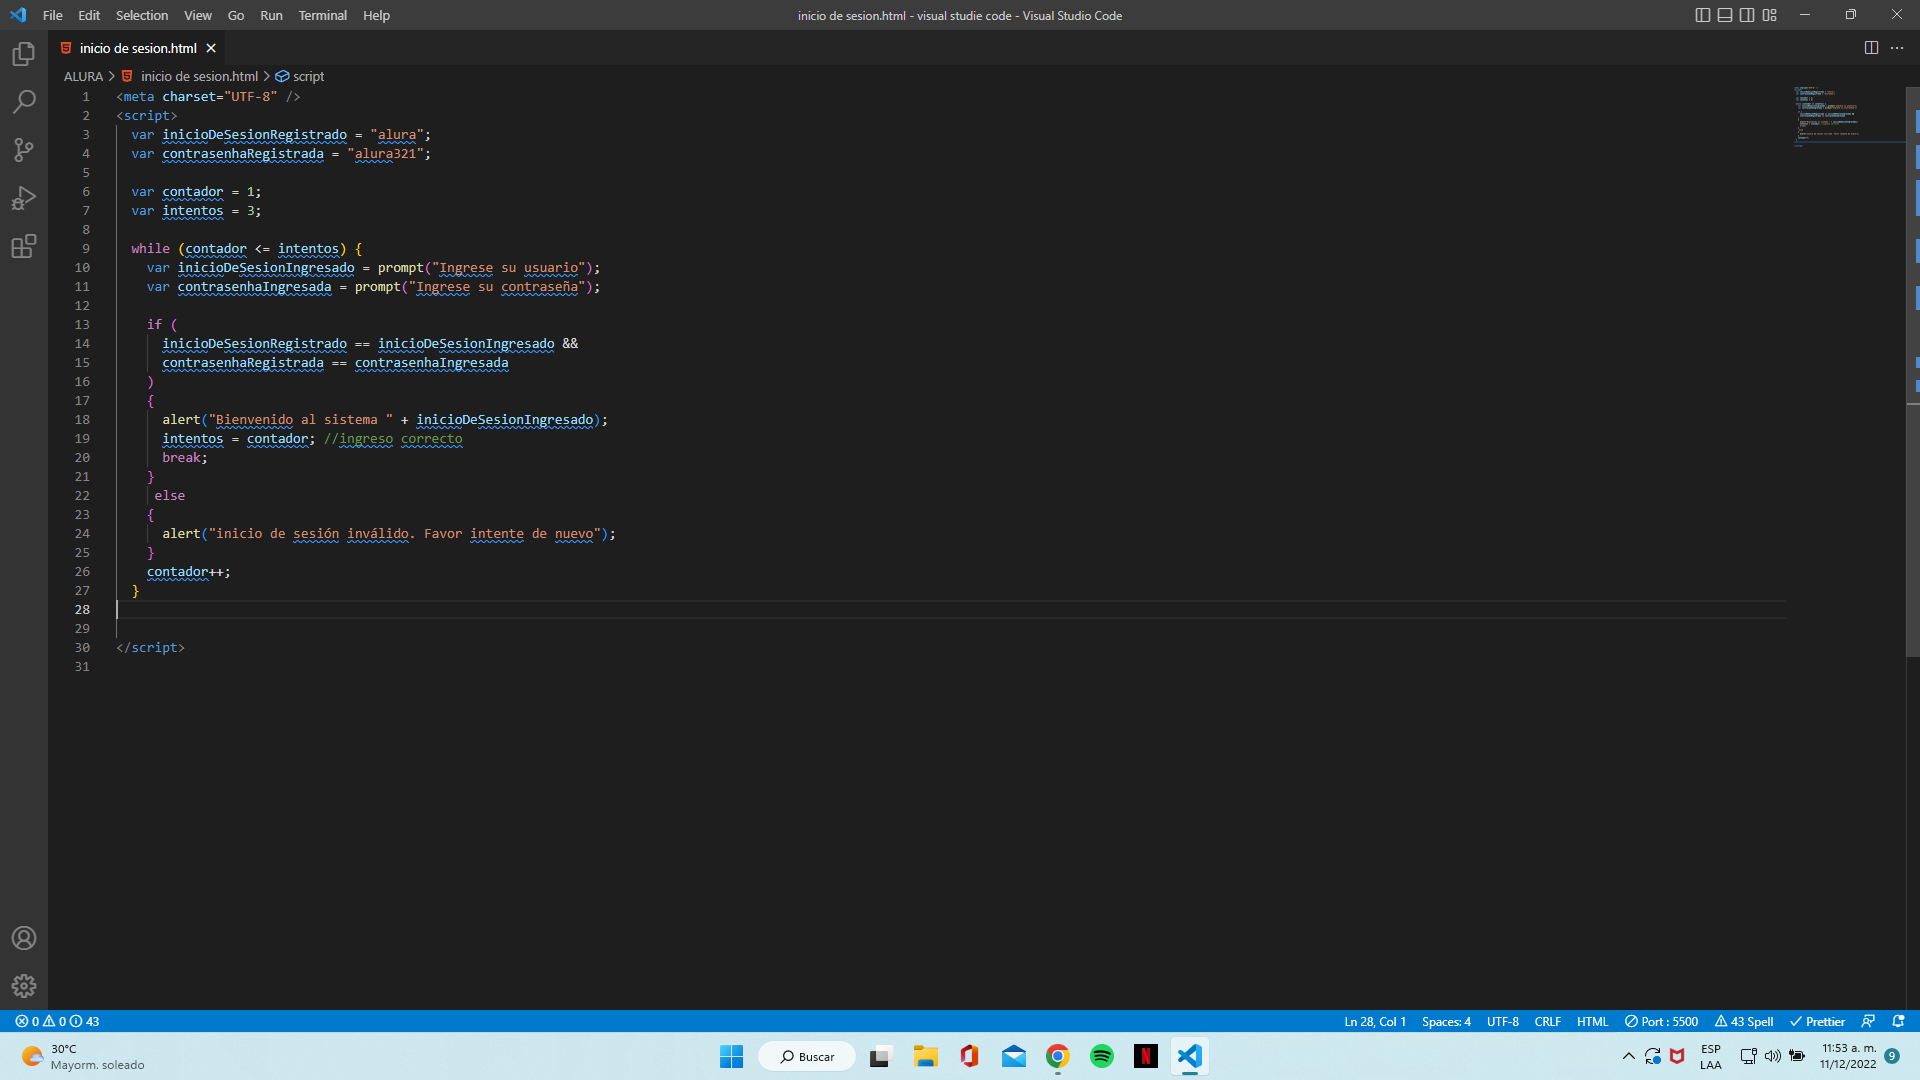
Task: Toggle Secondary Side Bar layout icon
Action: pos(1747,15)
